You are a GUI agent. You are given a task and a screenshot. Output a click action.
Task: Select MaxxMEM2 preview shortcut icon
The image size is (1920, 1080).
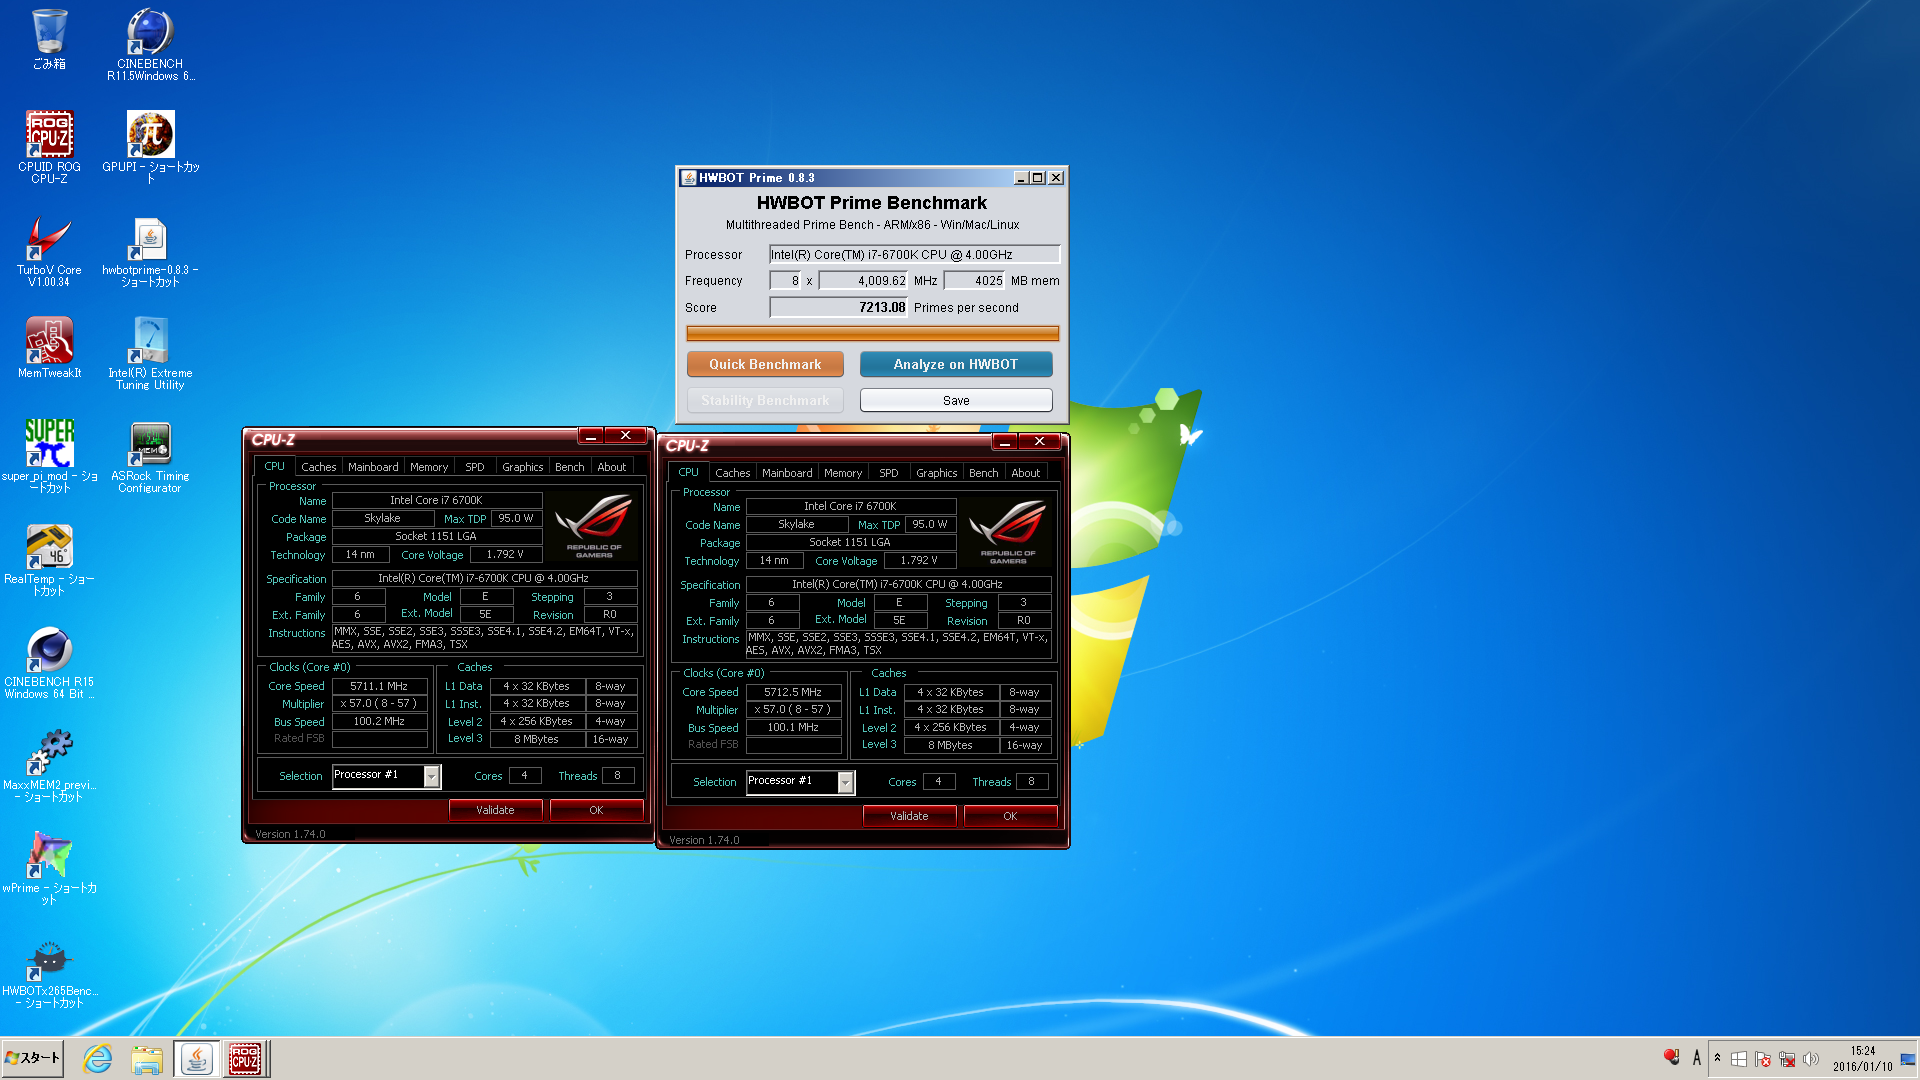[x=49, y=766]
